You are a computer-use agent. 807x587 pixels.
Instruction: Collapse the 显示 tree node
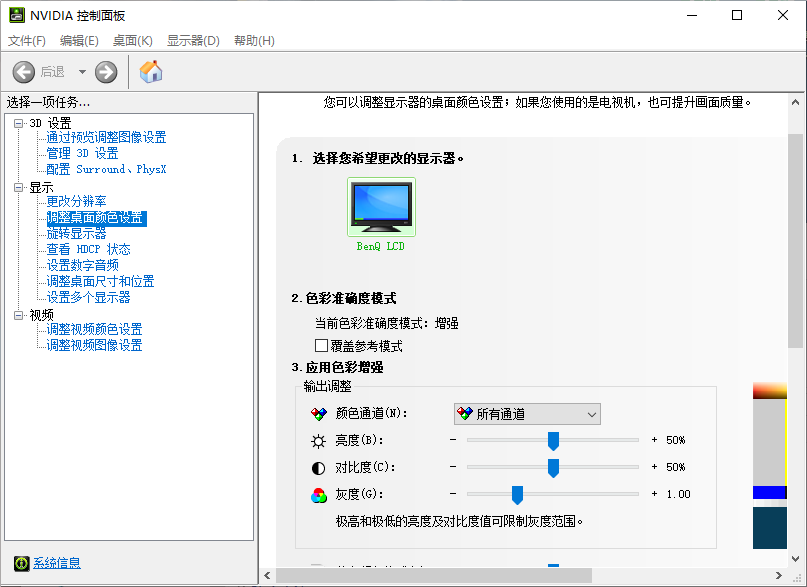click(x=19, y=187)
